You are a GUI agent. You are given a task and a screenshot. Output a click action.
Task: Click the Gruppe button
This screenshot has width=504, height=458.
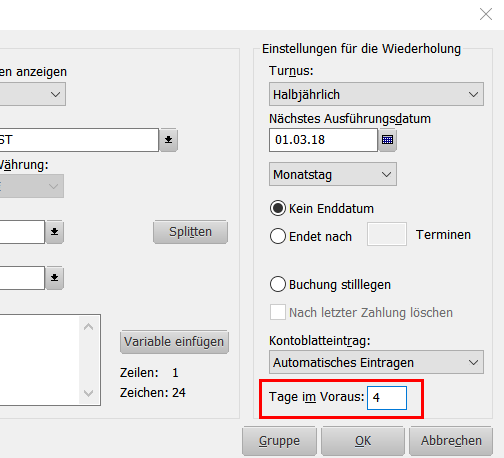[x=279, y=441]
